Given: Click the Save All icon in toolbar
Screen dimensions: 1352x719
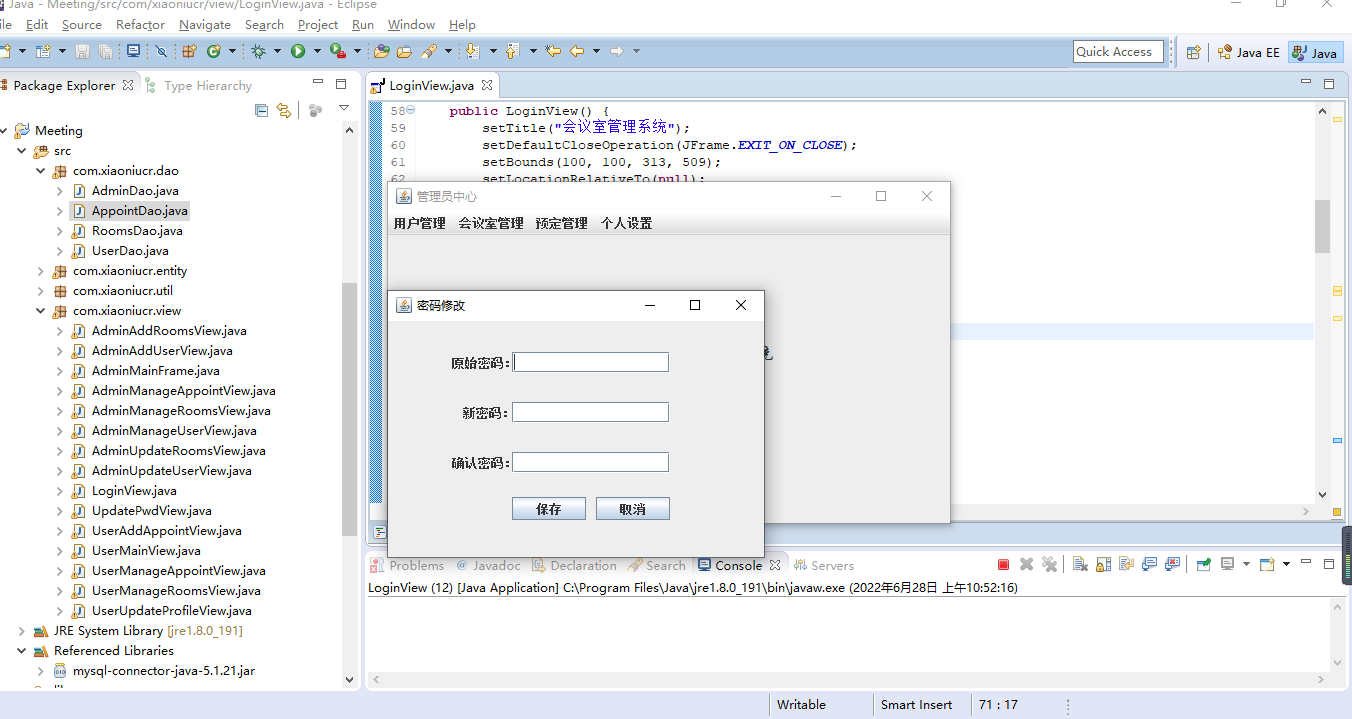Looking at the screenshot, I should click(x=105, y=51).
